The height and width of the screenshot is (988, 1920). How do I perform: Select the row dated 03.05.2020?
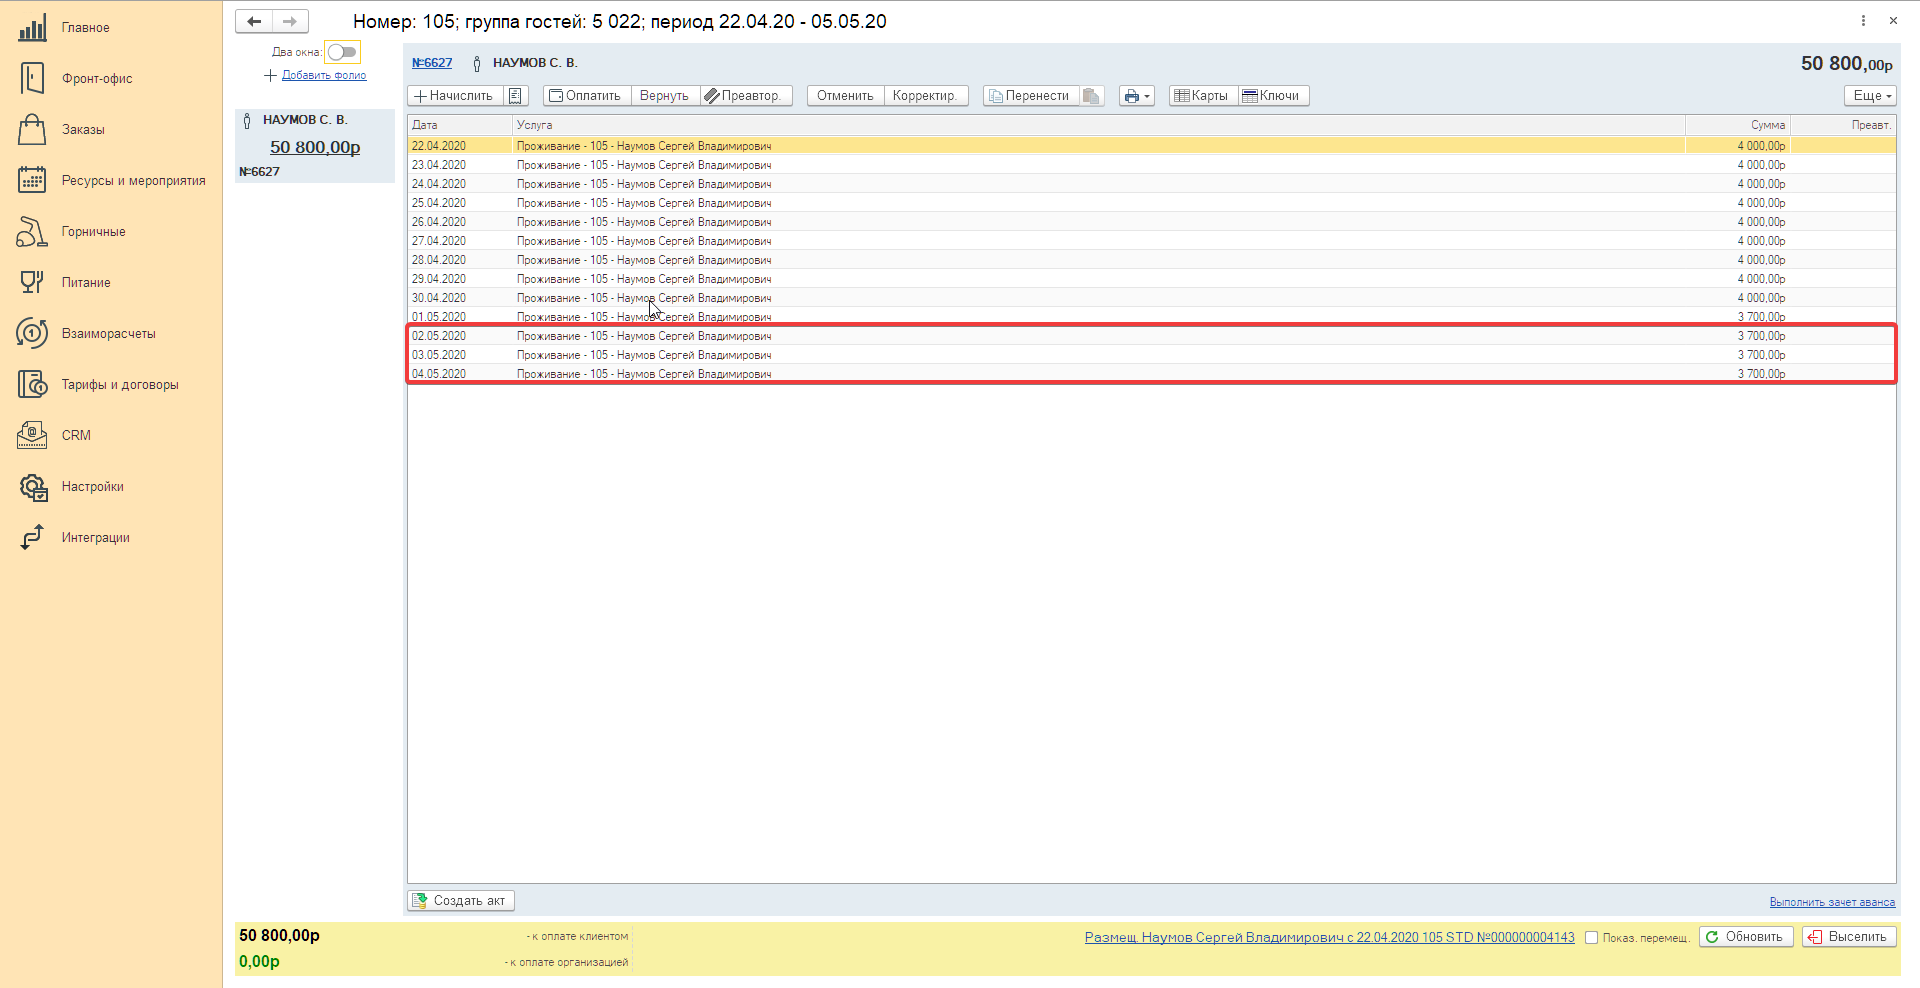[1151, 355]
